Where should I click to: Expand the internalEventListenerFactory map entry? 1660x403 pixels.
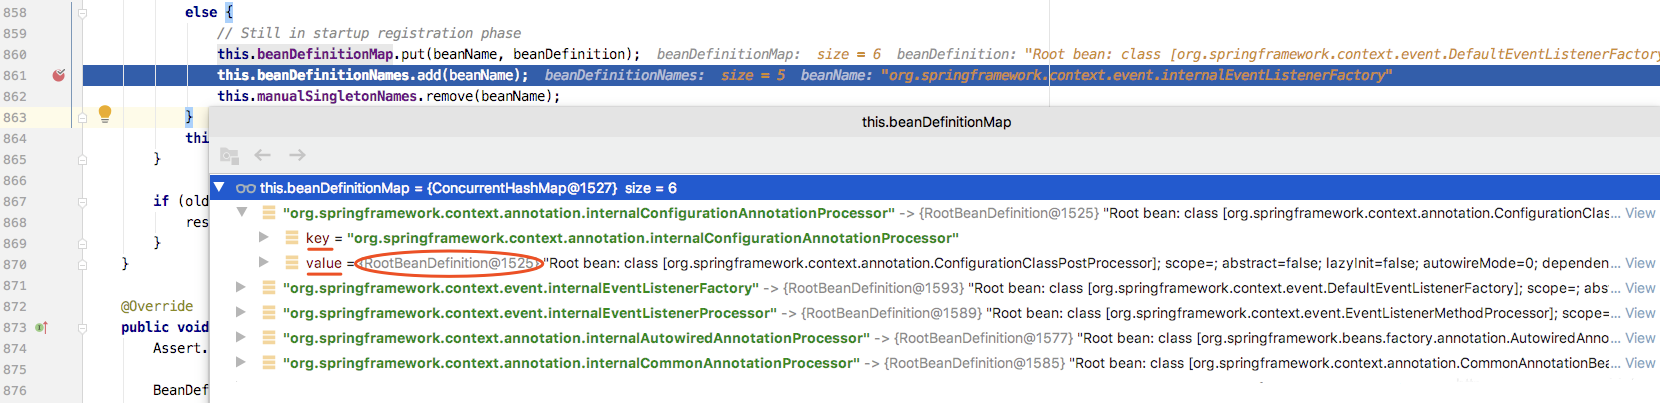tap(241, 288)
